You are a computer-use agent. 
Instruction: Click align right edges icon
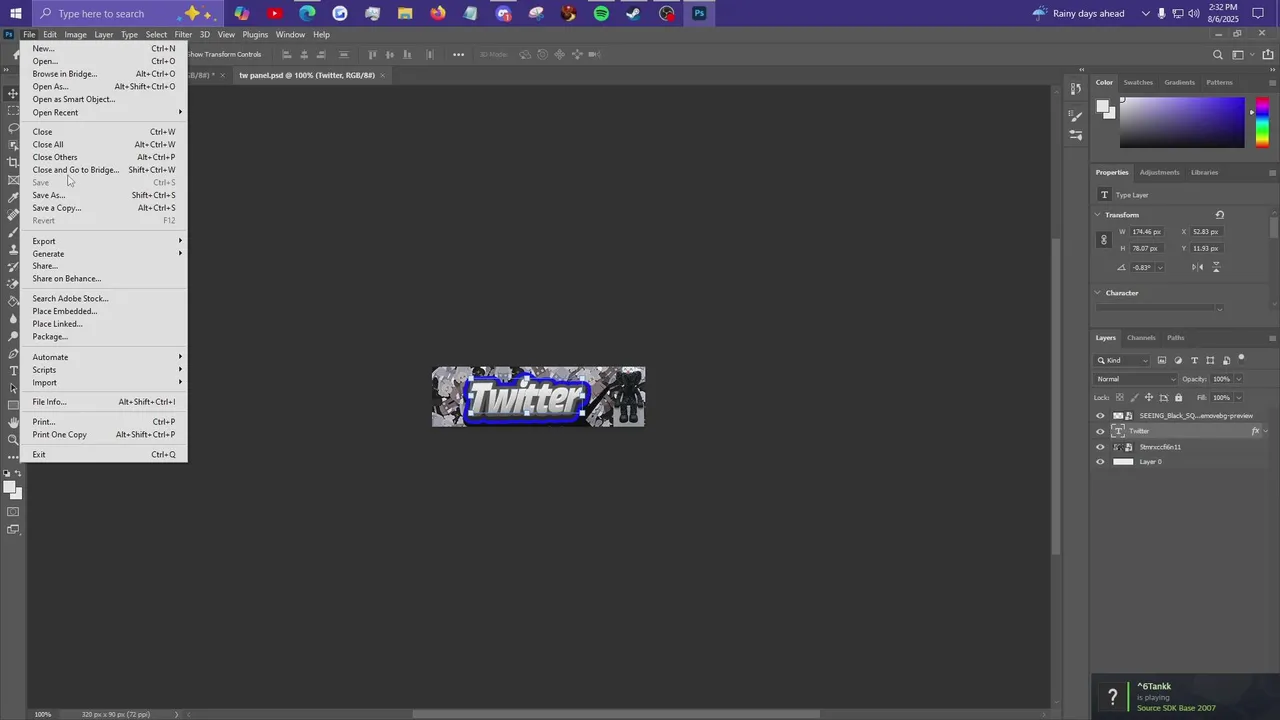tap(322, 54)
